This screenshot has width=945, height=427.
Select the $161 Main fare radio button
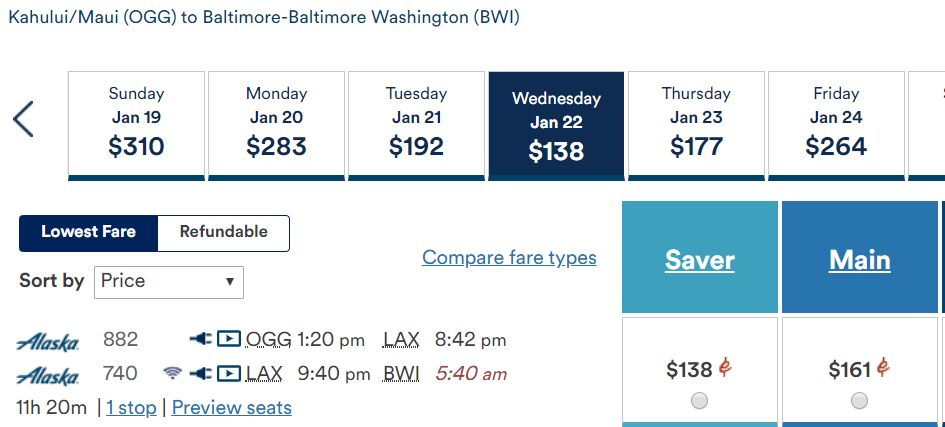point(859,401)
